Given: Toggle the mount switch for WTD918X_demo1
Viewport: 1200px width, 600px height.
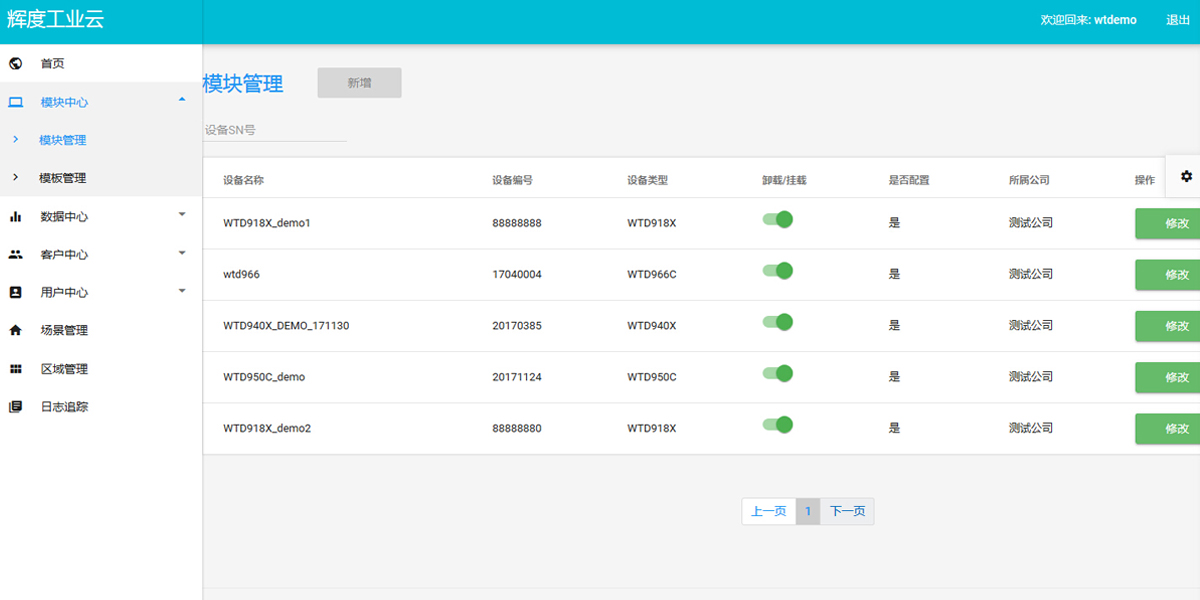Looking at the screenshot, I should (x=778, y=220).
